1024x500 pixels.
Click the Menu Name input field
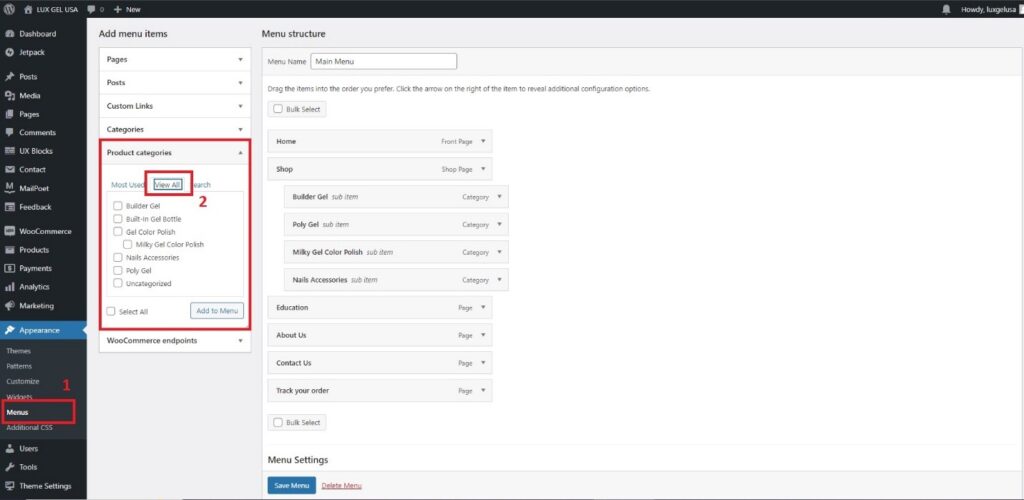click(383, 61)
